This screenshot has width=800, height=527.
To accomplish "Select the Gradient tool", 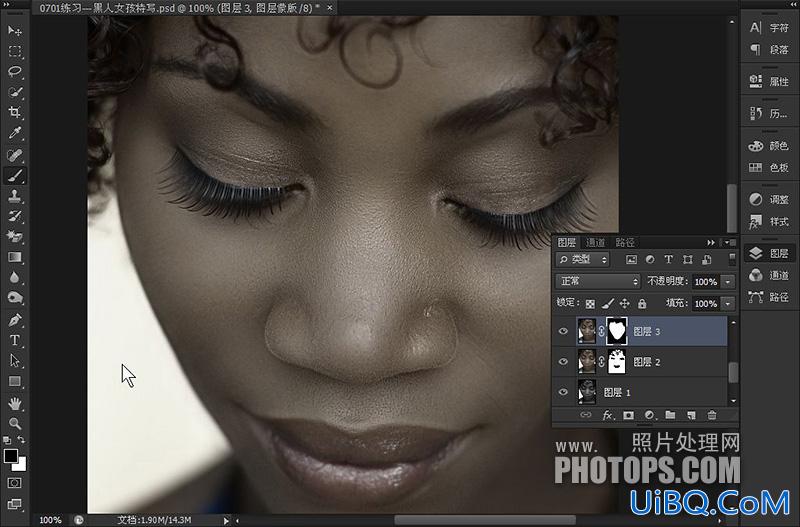I will point(15,257).
